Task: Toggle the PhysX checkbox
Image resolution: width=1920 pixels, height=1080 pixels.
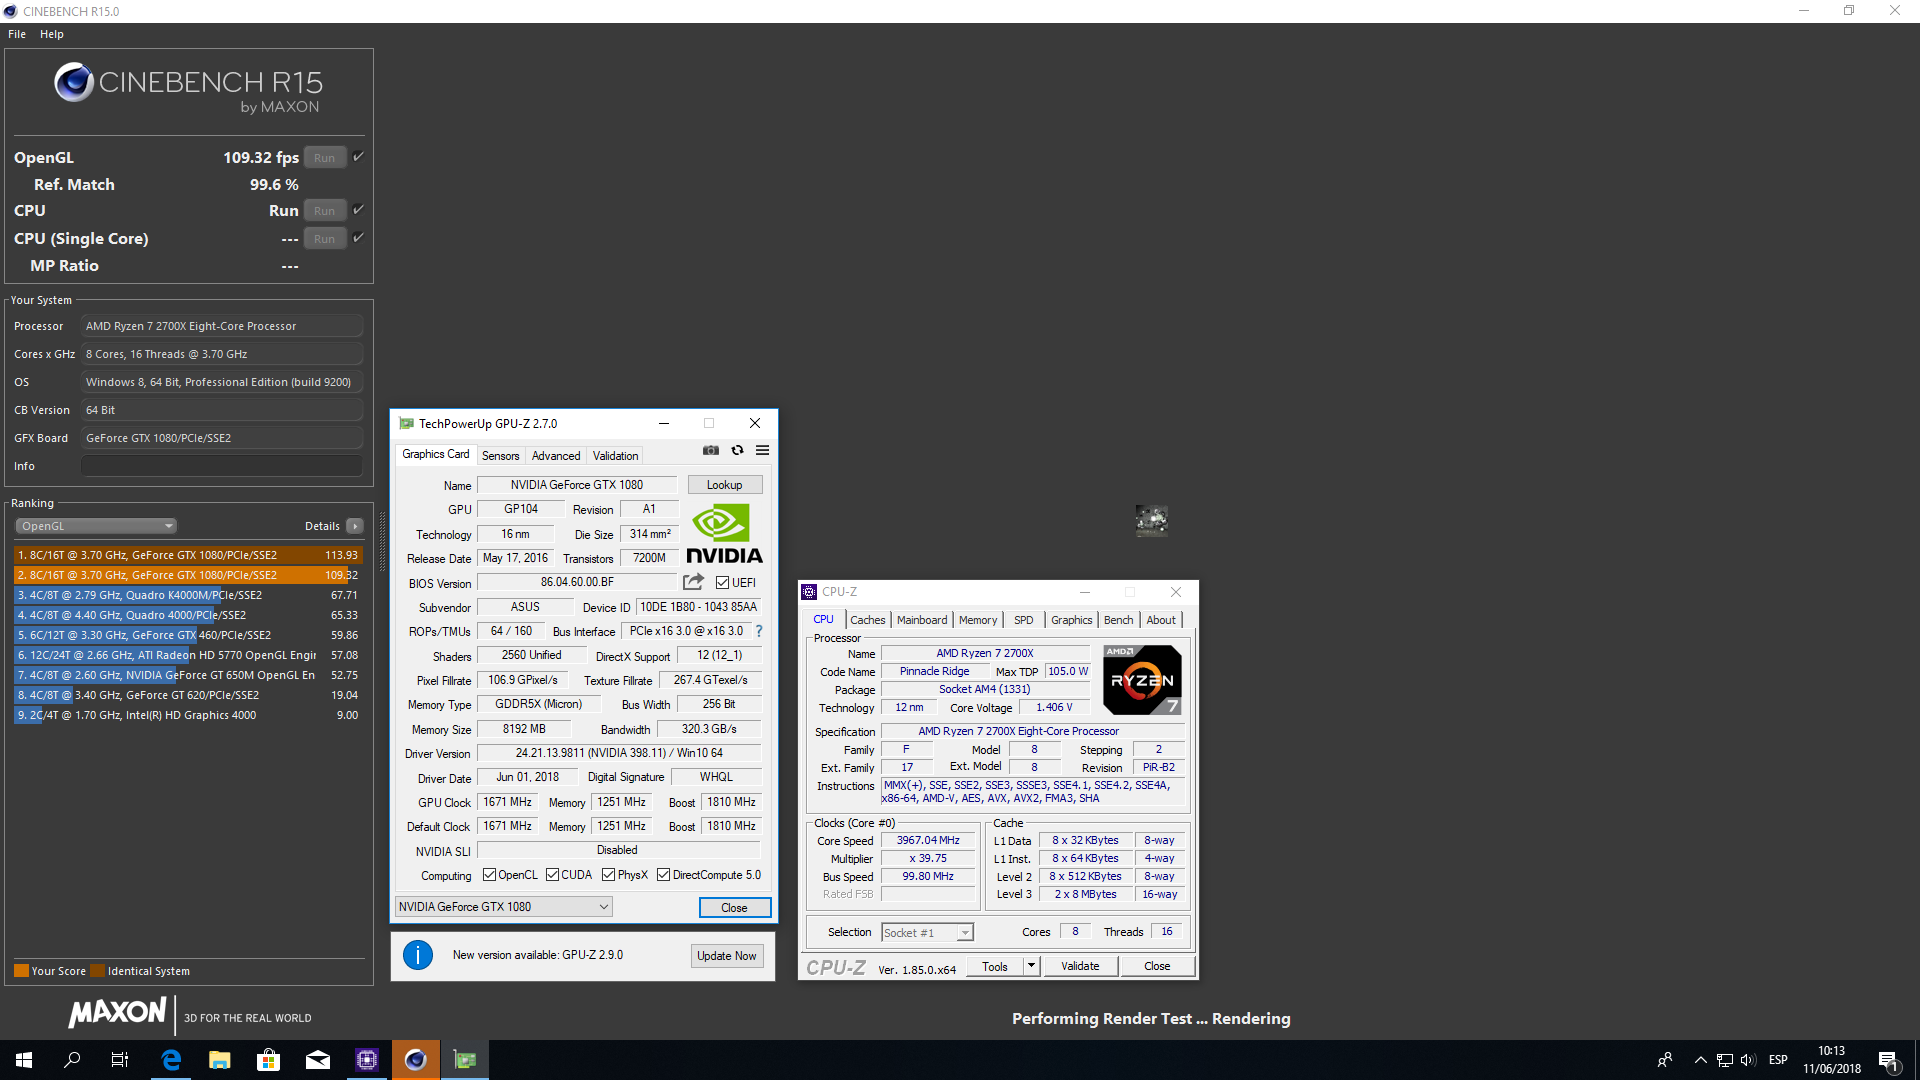Action: (x=608, y=875)
